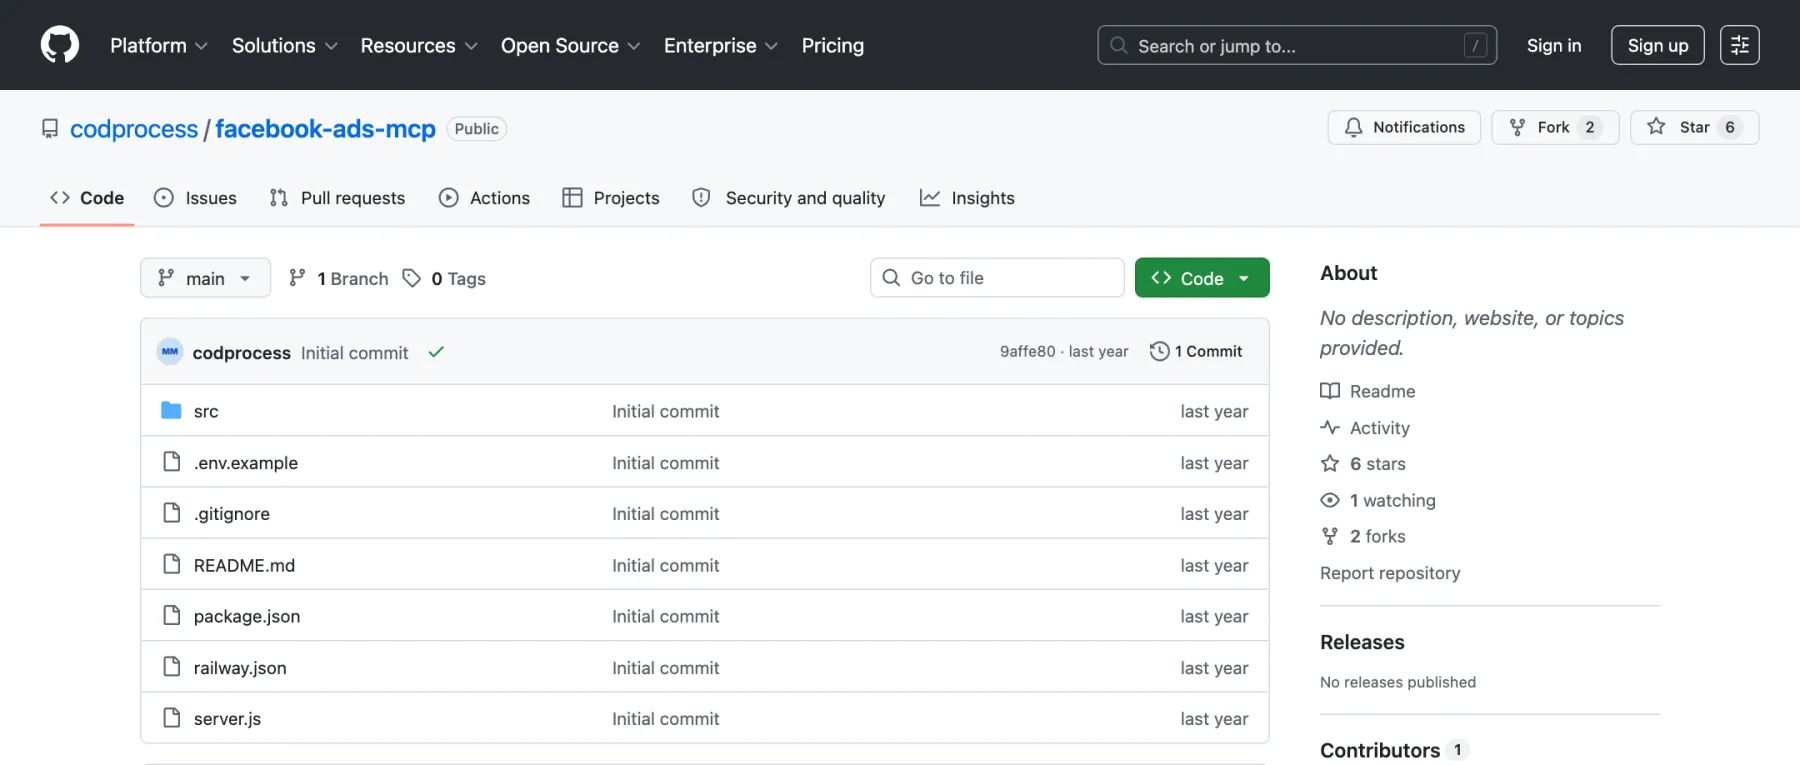The image size is (1800, 765).
Task: Click the repository icon beside codprocess
Action: click(50, 129)
